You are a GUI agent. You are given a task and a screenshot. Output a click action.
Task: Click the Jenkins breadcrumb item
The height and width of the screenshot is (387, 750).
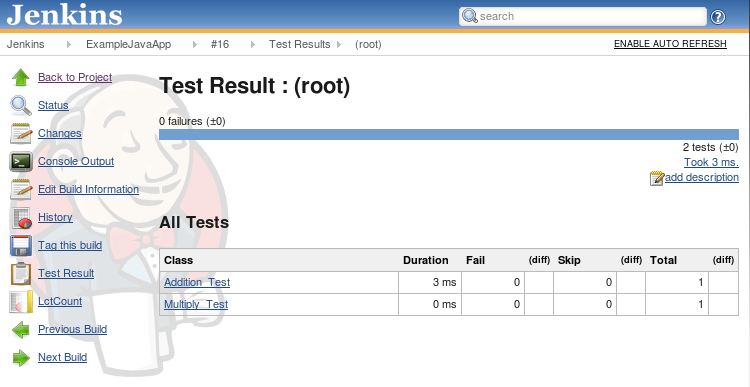(x=25, y=44)
